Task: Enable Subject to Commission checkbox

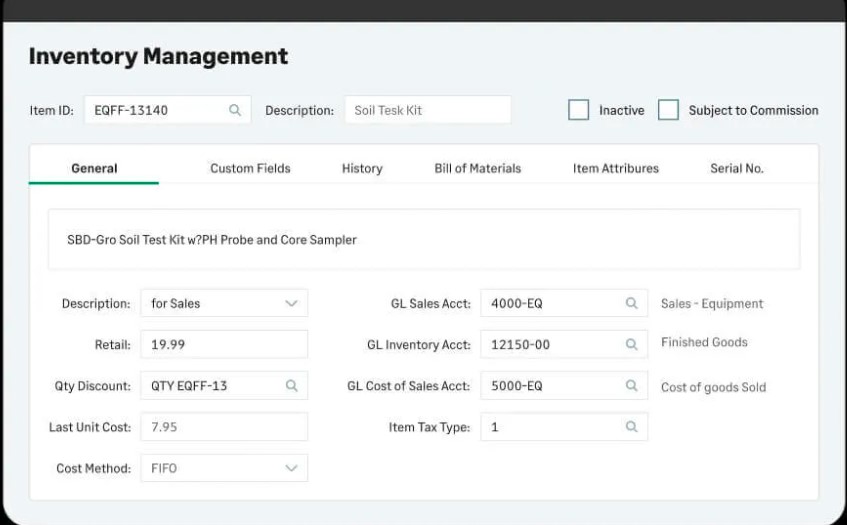Action: point(668,110)
